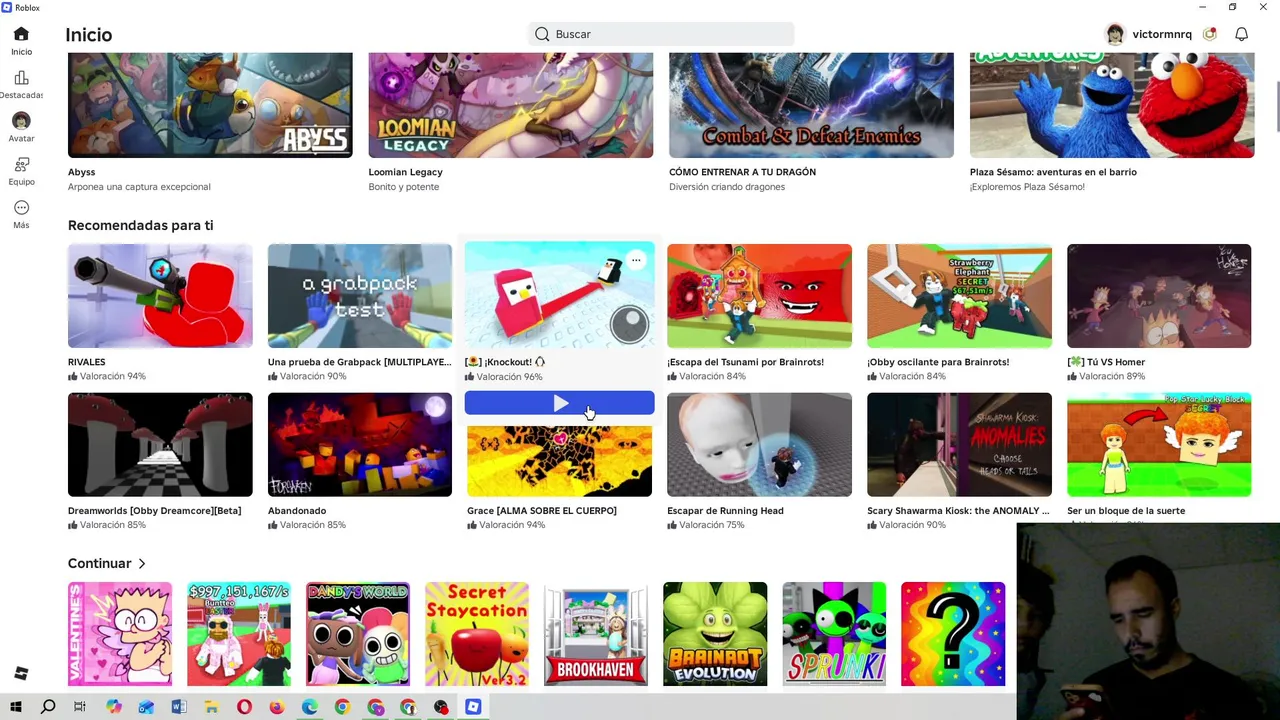Open Tú VS Homer game thumbnail
Image resolution: width=1280 pixels, height=720 pixels.
click(1159, 296)
